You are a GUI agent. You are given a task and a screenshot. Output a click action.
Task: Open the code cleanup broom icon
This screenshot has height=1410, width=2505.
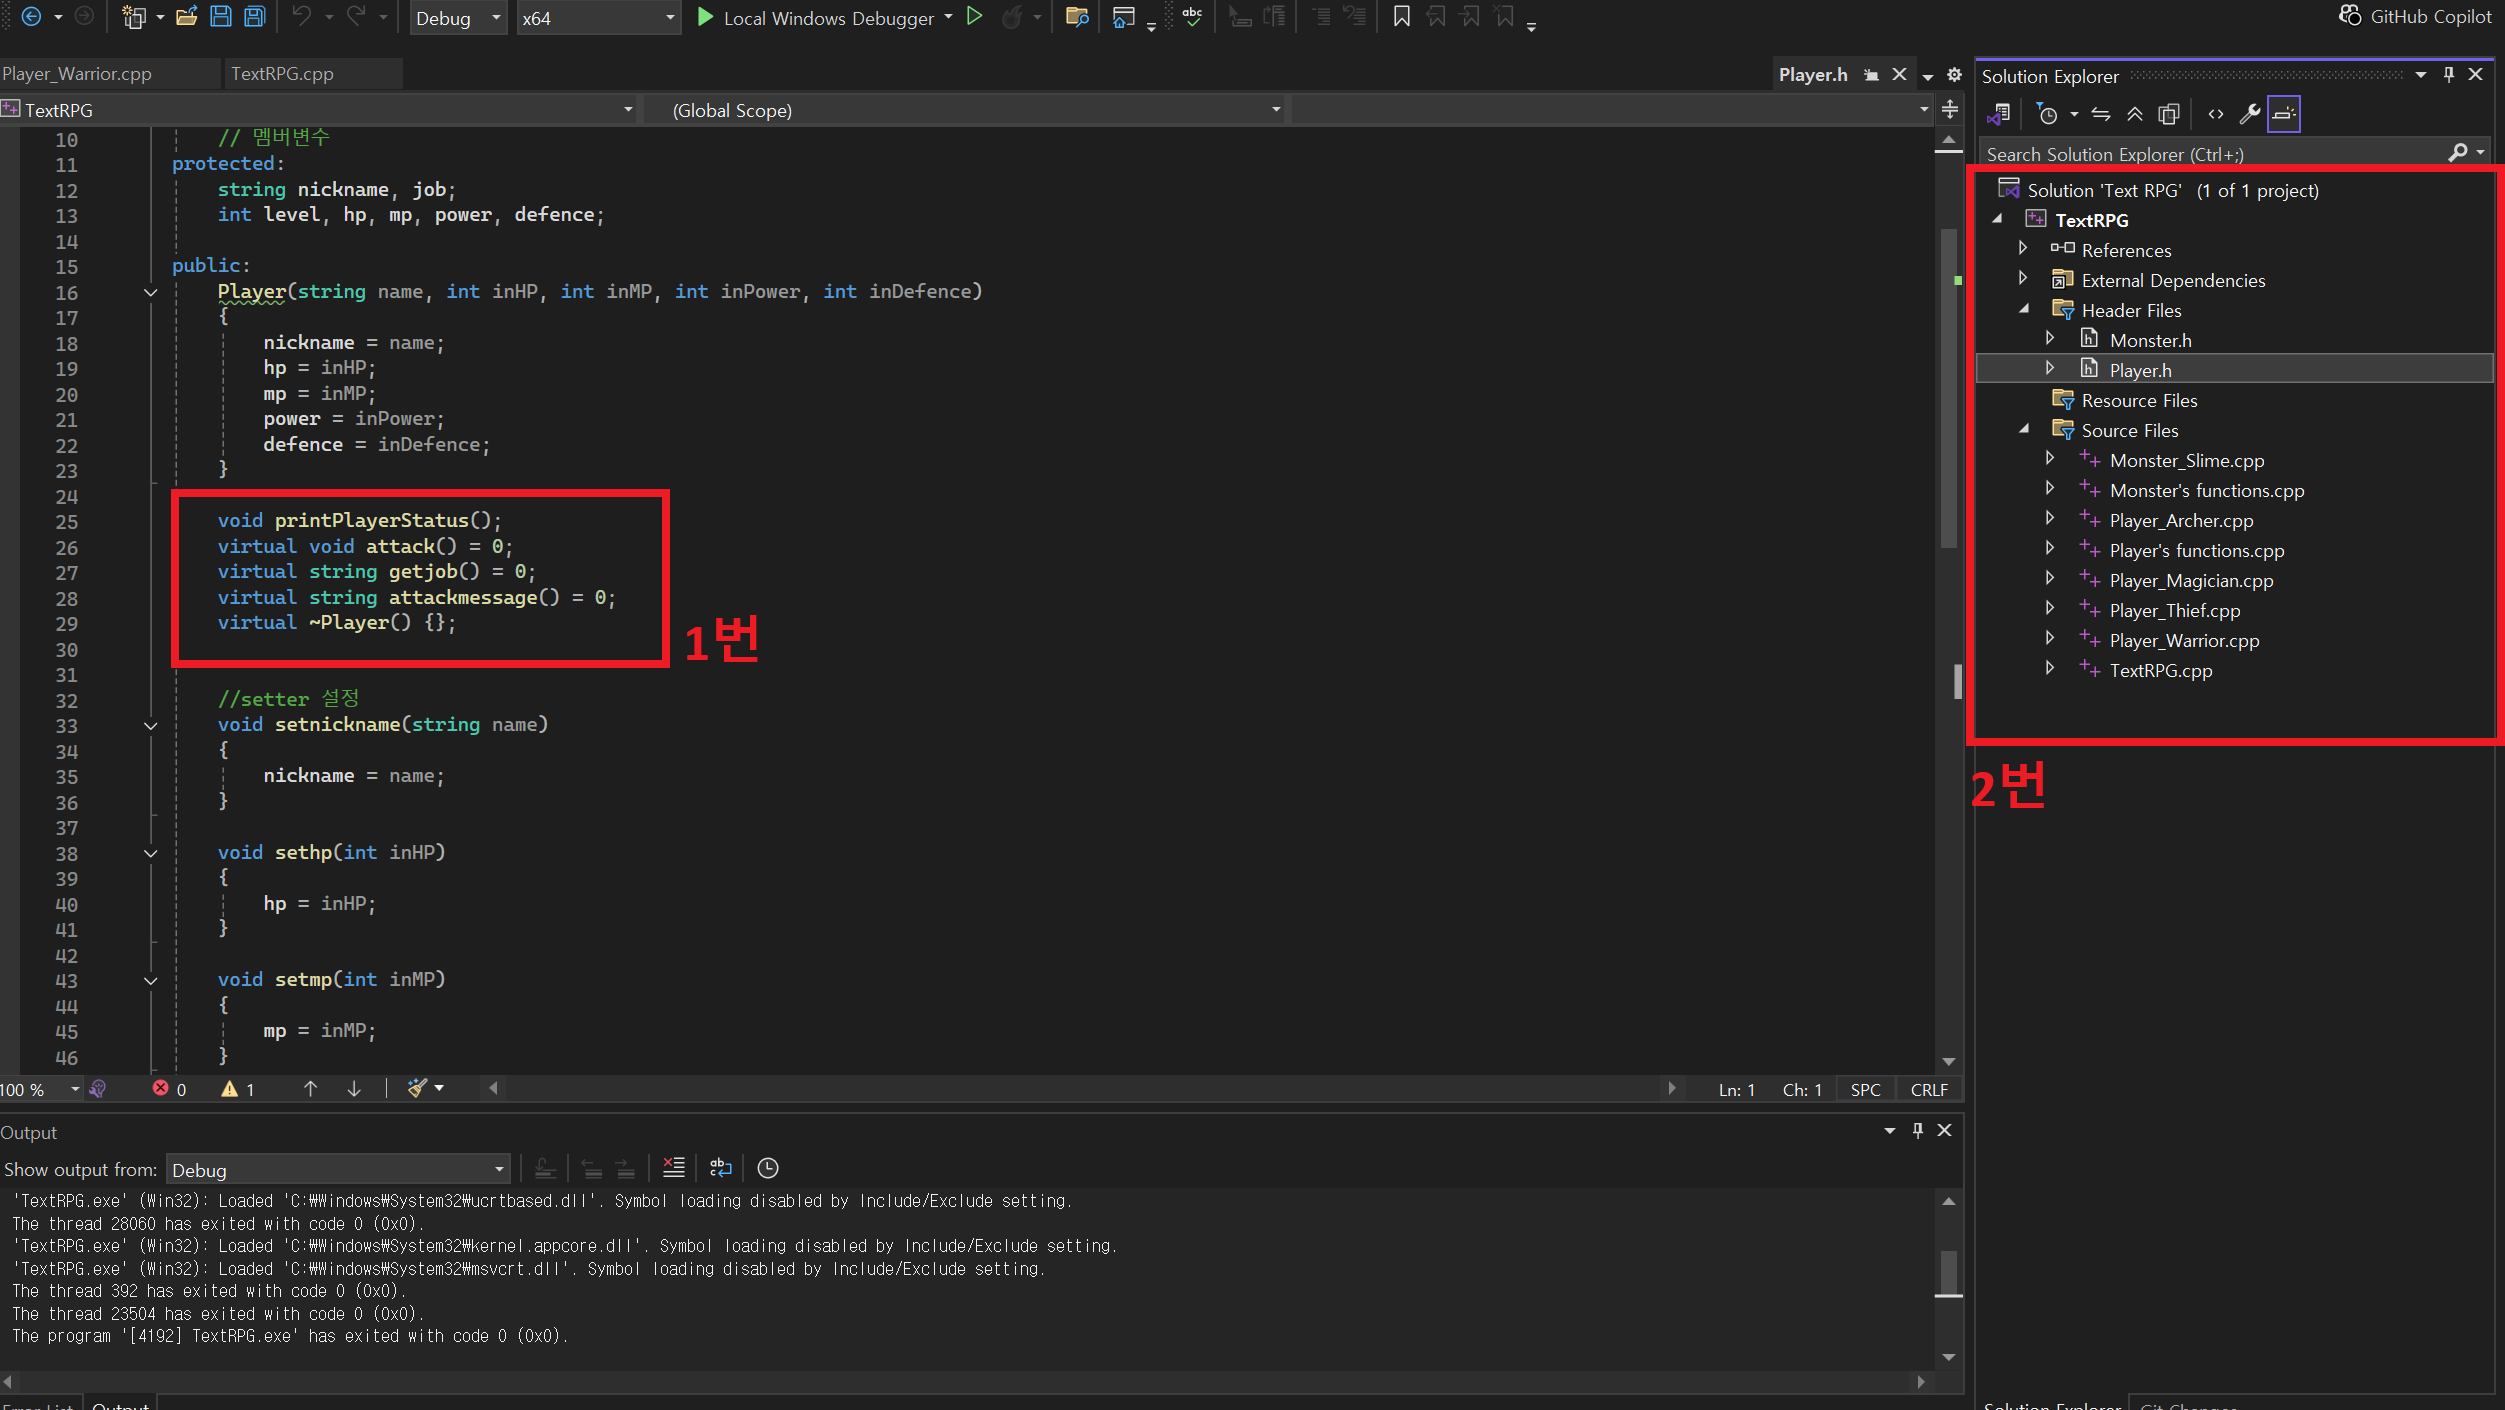tap(418, 1088)
